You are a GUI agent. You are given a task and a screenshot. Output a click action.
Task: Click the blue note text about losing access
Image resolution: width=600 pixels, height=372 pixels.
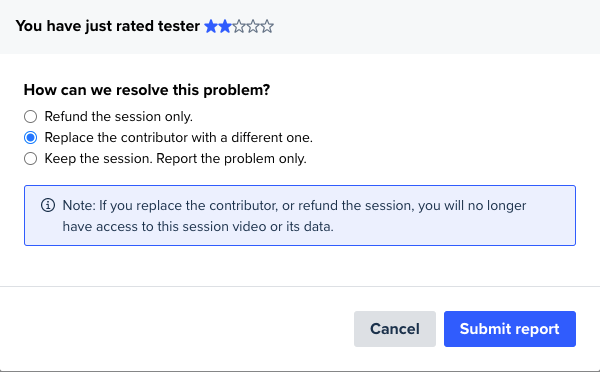[295, 216]
